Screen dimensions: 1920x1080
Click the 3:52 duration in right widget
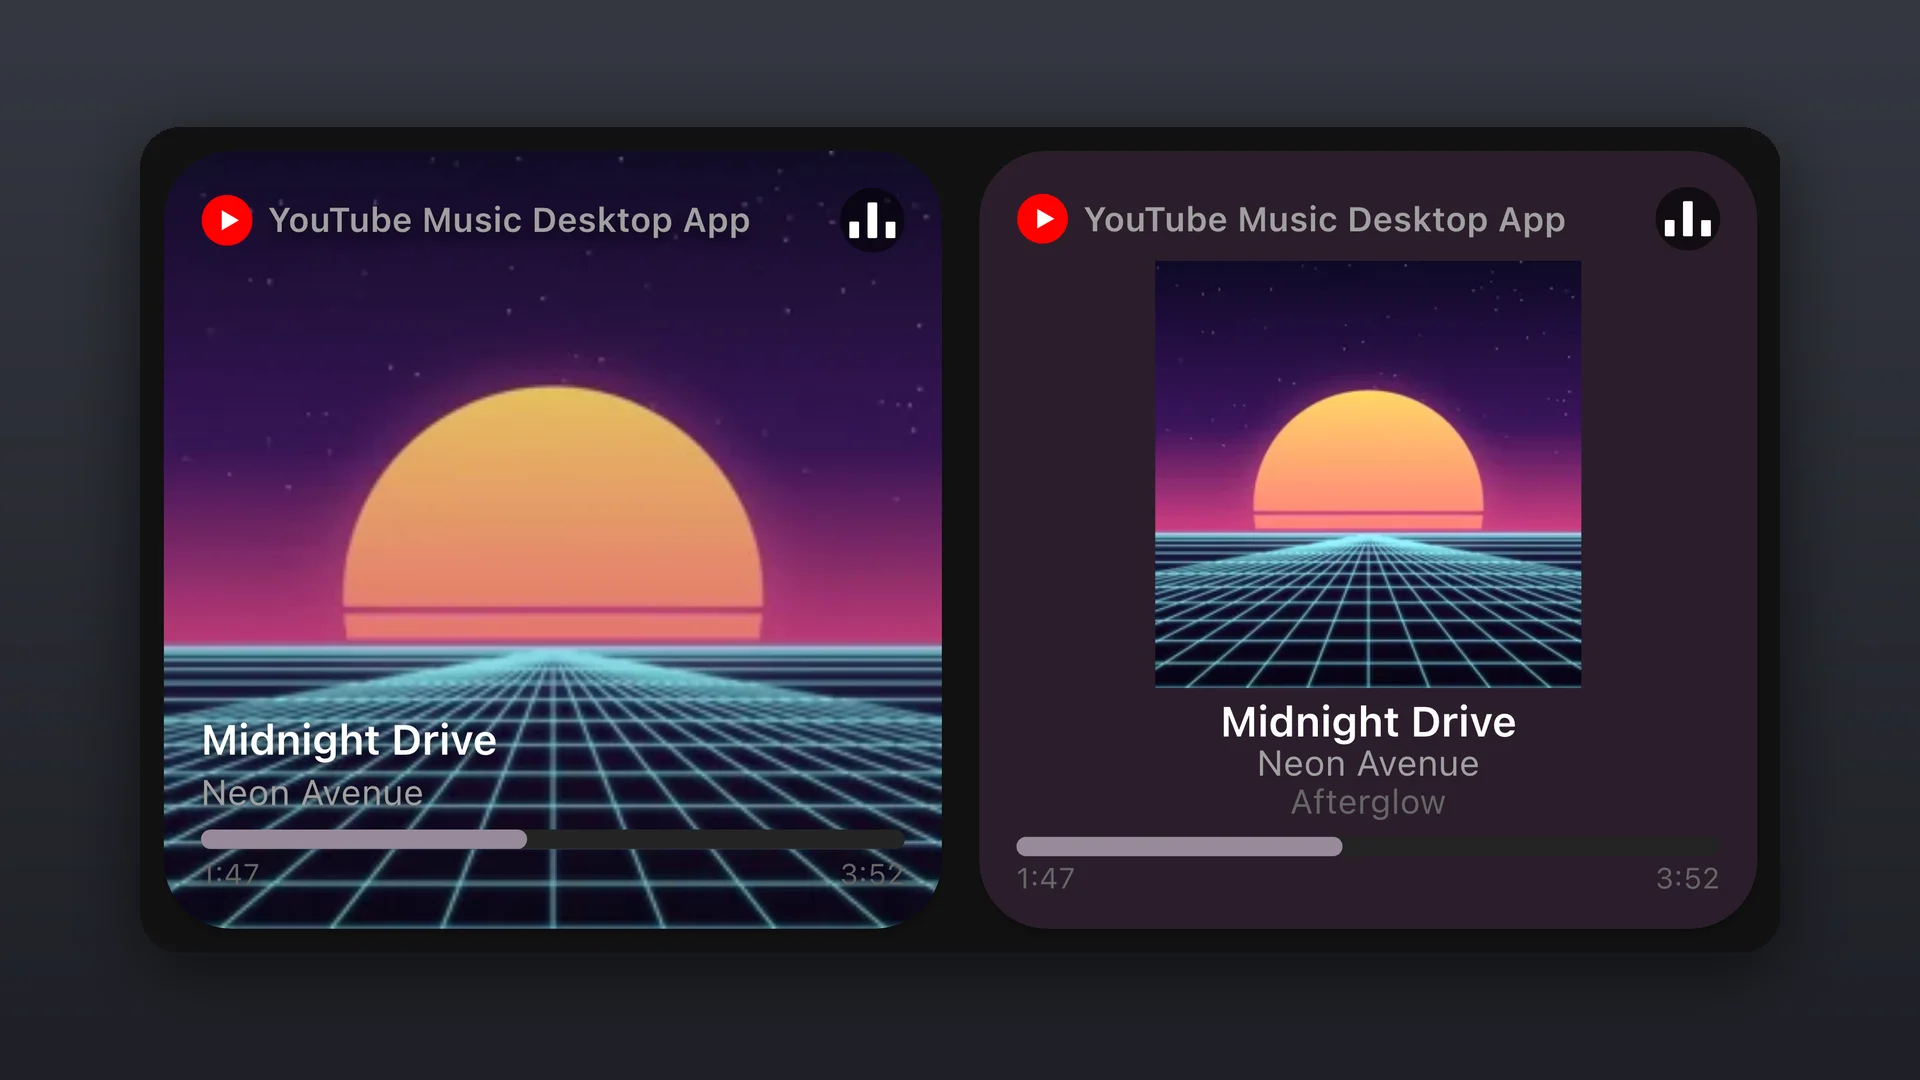1687,879
